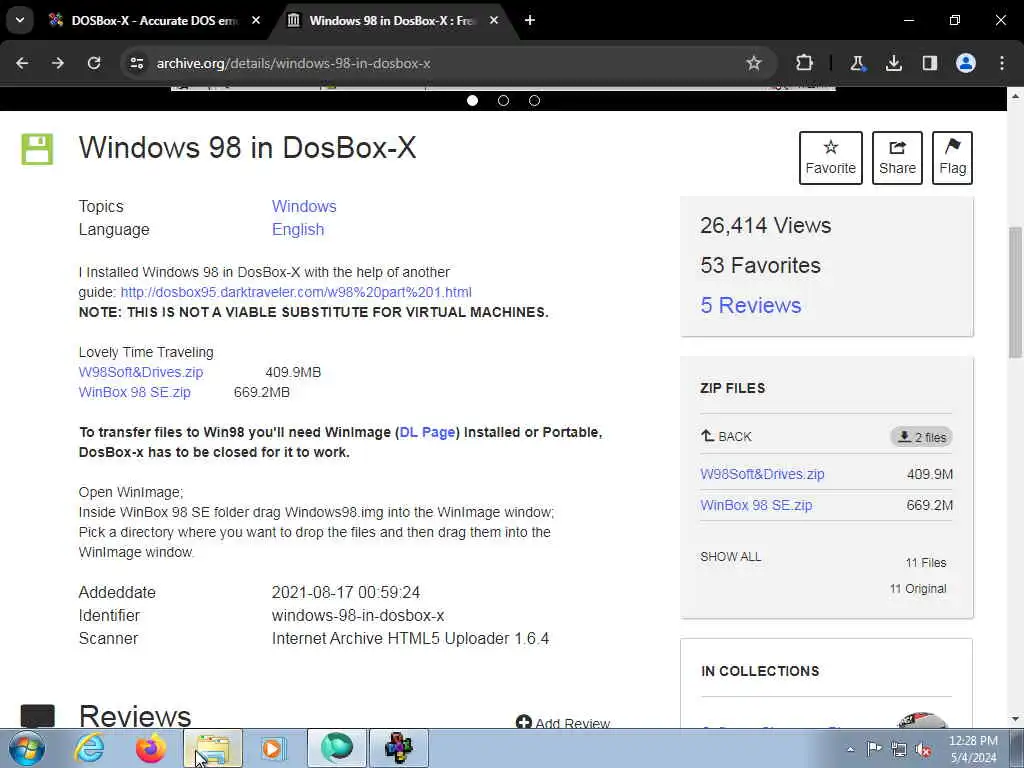Switch to DOSBox-X taskbar icon
Image resolution: width=1024 pixels, height=768 pixels.
pos(399,748)
